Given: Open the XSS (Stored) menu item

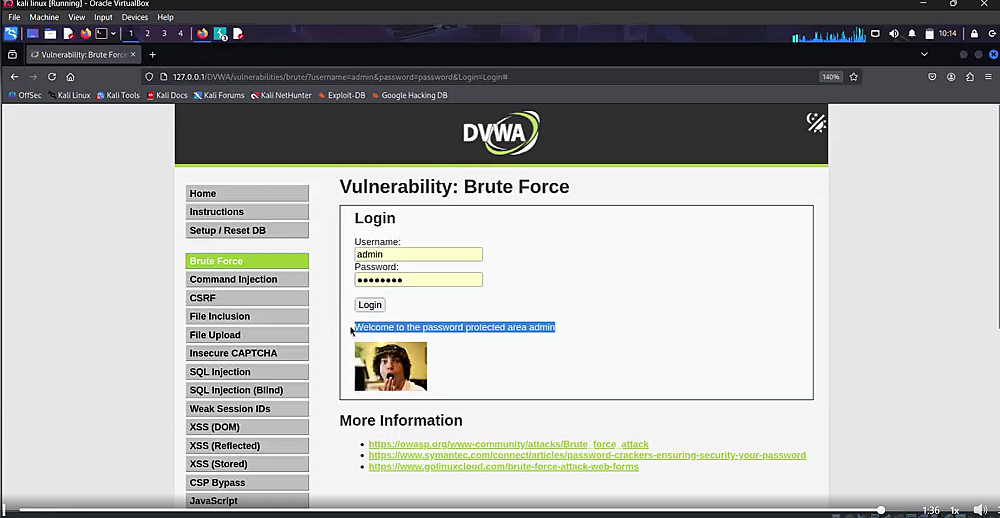Looking at the screenshot, I should coord(247,464).
